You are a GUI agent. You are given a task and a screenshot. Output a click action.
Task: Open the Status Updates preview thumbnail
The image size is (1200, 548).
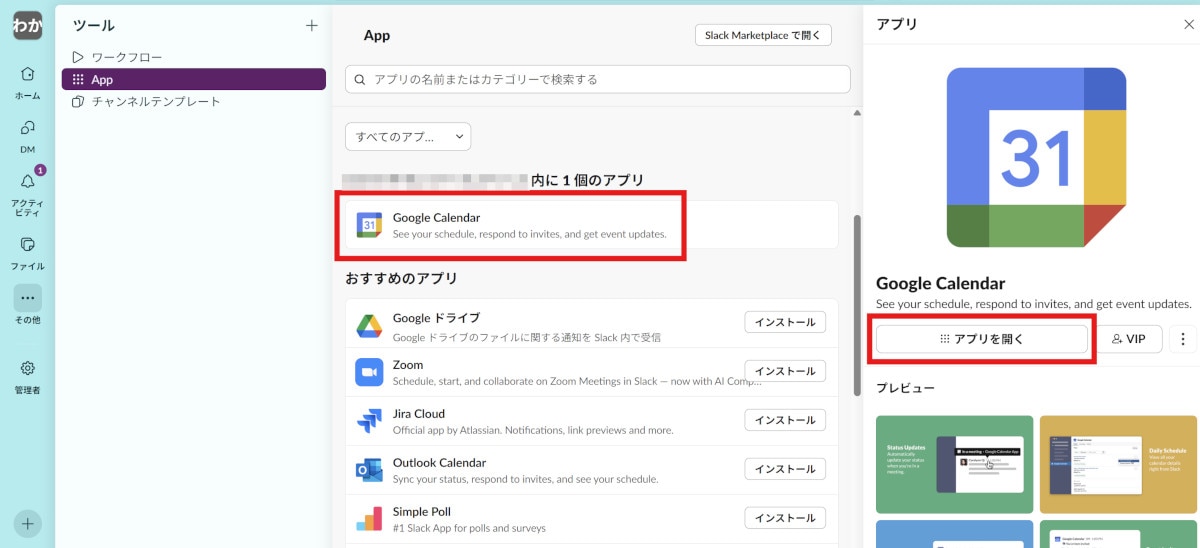(954, 464)
